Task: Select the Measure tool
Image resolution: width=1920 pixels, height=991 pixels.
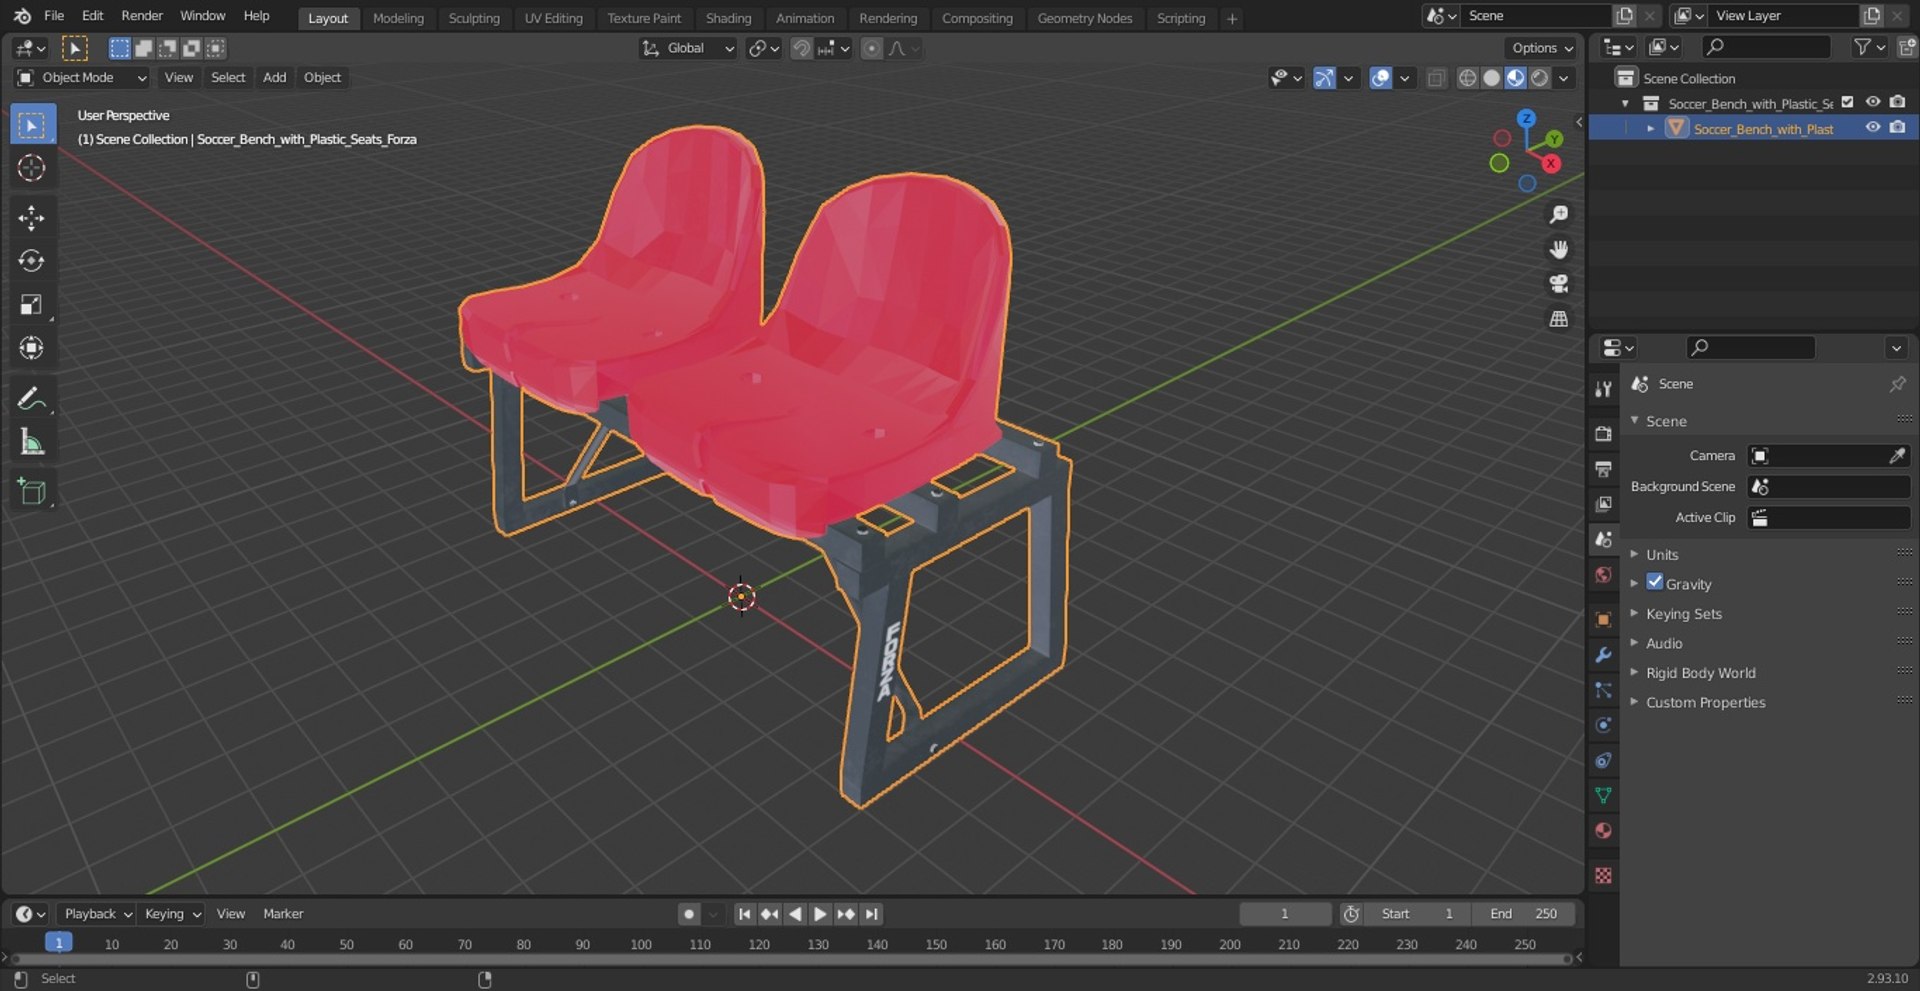Action: (x=32, y=442)
